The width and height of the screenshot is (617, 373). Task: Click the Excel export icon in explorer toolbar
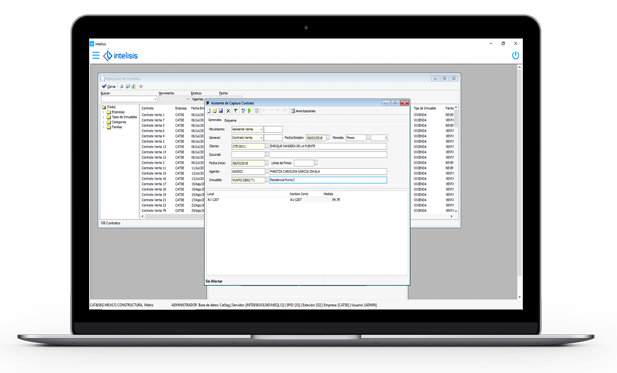(x=133, y=86)
